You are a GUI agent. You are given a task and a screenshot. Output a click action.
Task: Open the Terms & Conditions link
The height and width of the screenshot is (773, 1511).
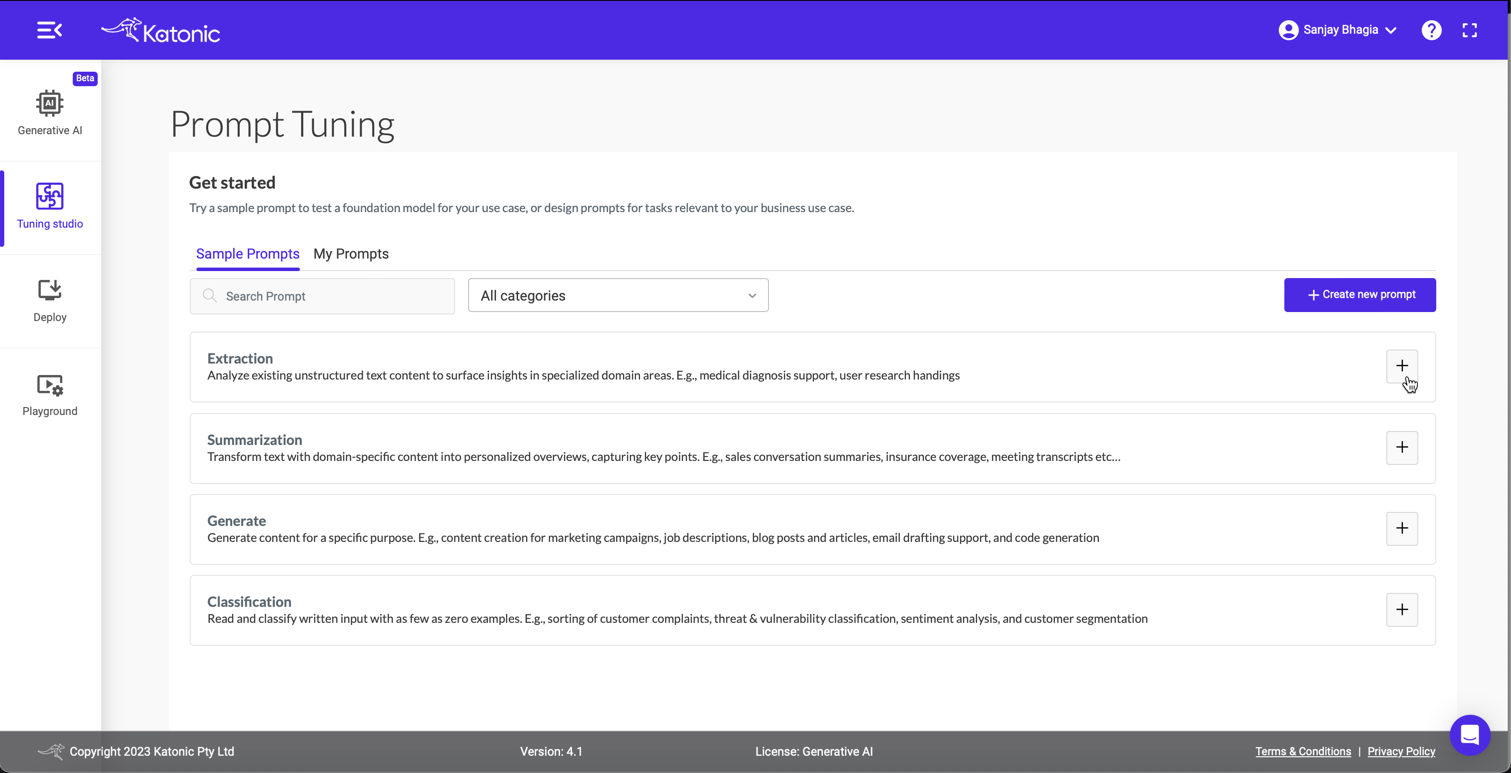tap(1303, 751)
